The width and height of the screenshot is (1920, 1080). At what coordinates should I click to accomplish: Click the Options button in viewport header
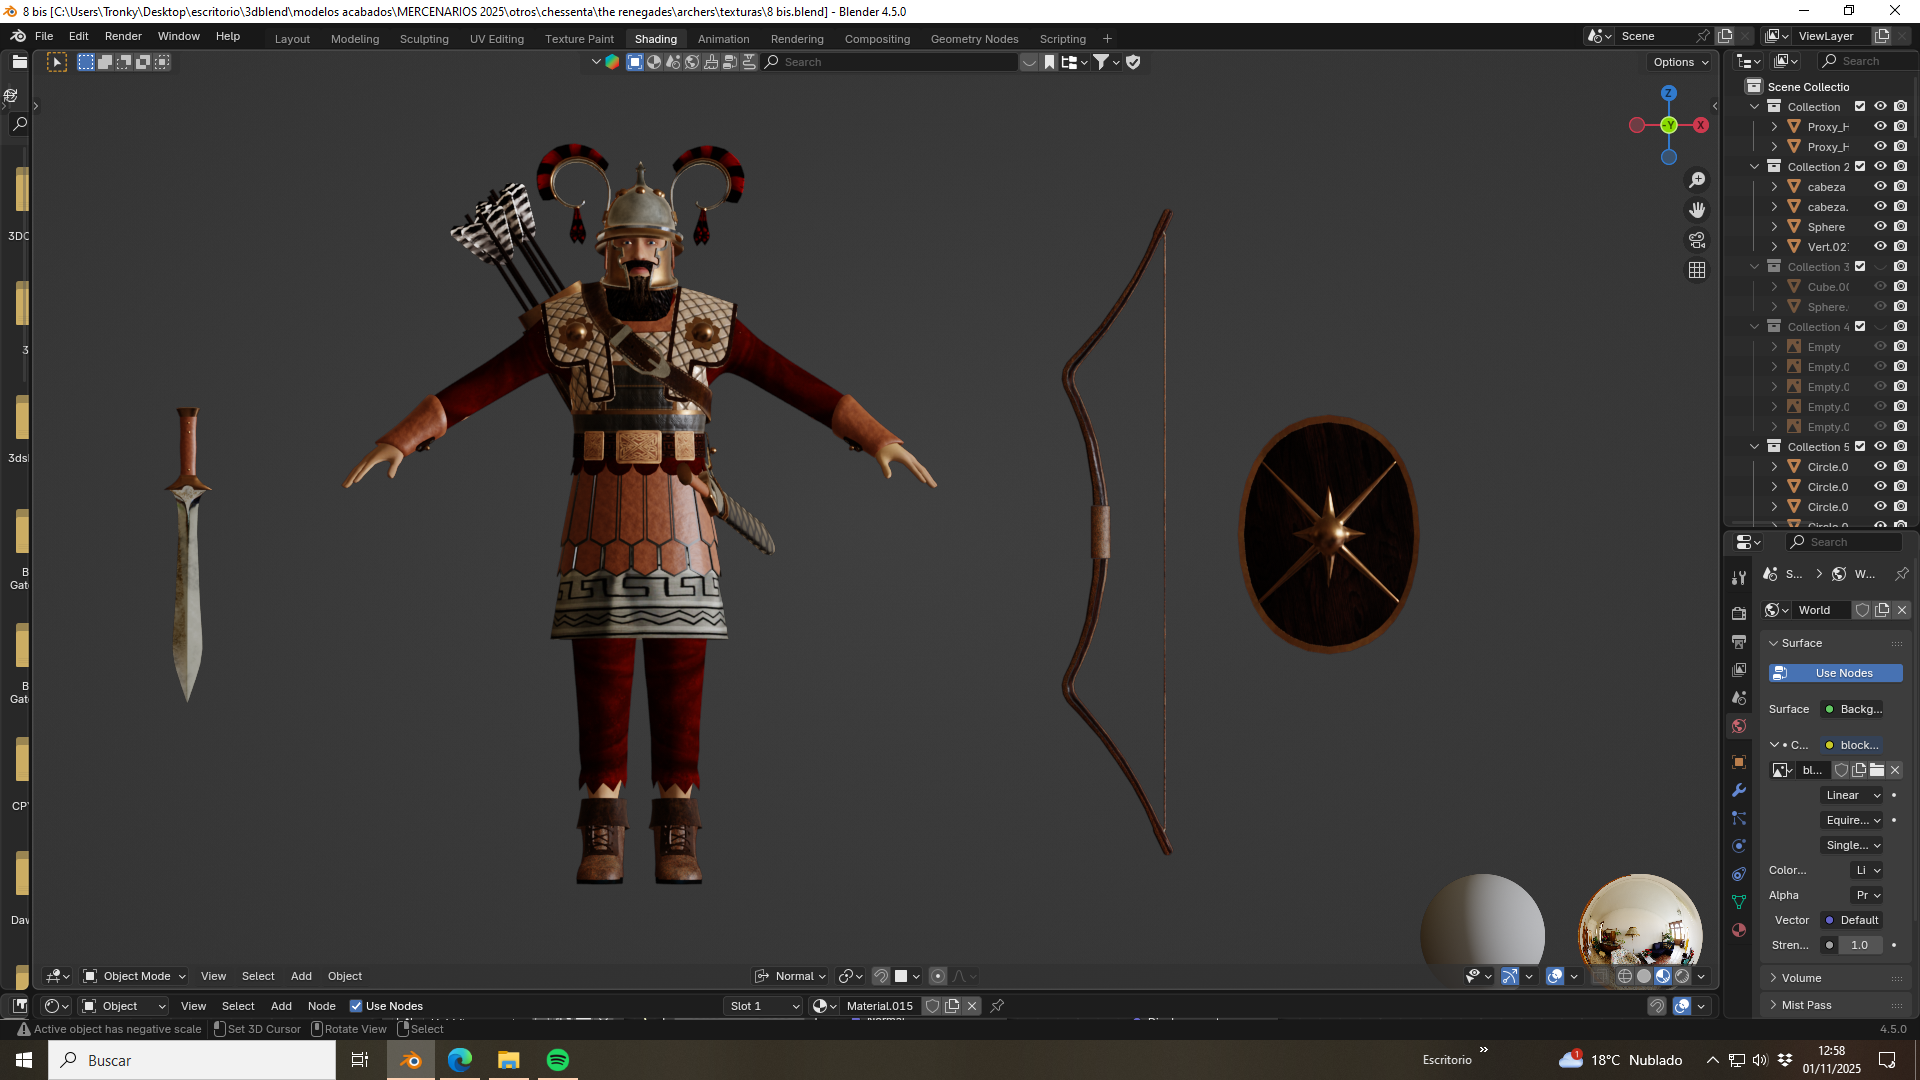pyautogui.click(x=1680, y=62)
